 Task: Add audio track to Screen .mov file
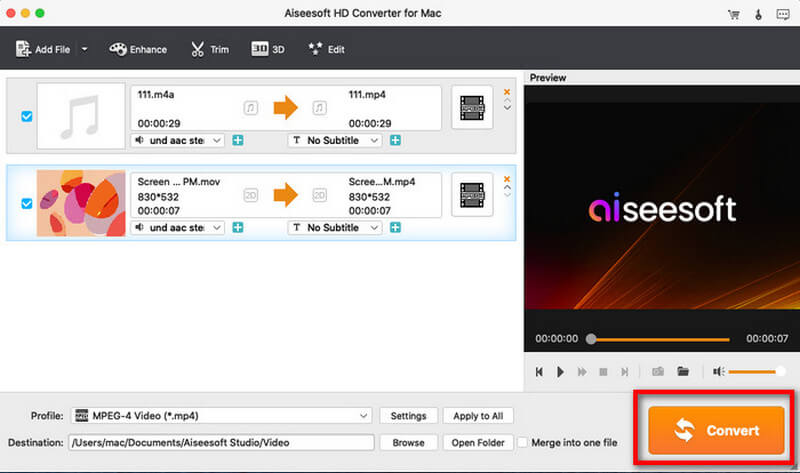[x=238, y=228]
